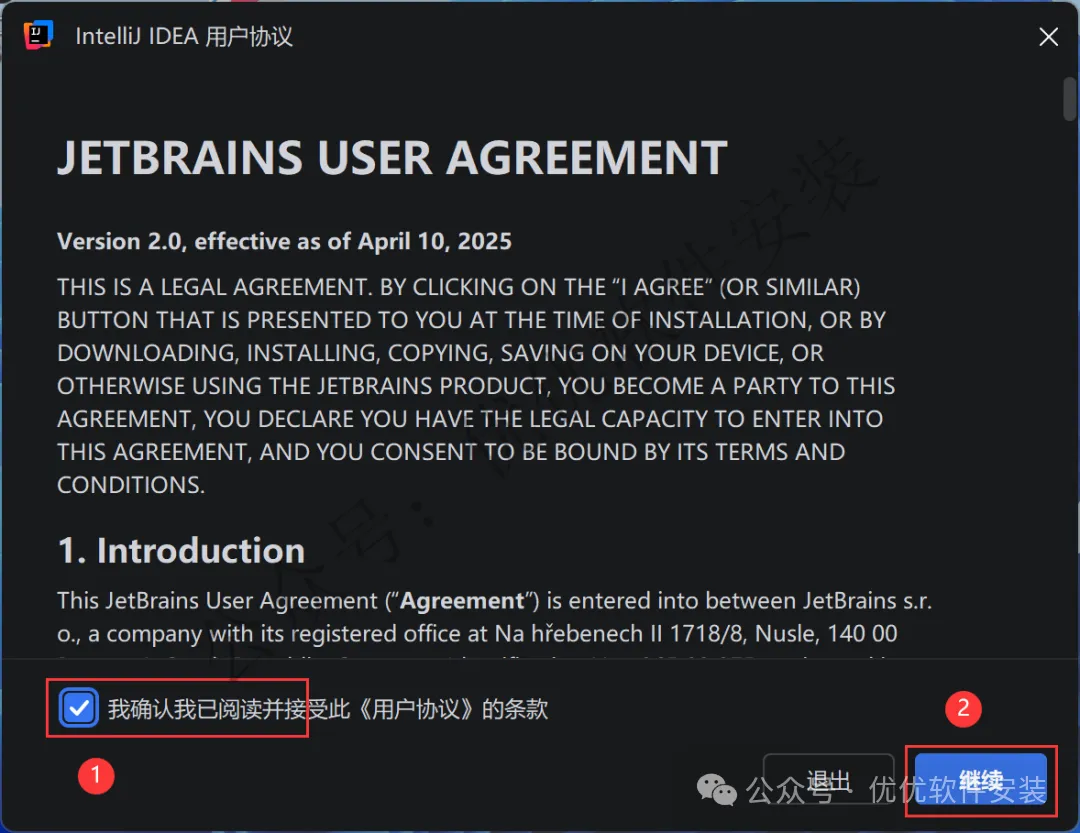Click the 'Version 2.0, effective as of April 10, 2025' line
Viewport: 1080px width, 833px height.
coord(284,241)
